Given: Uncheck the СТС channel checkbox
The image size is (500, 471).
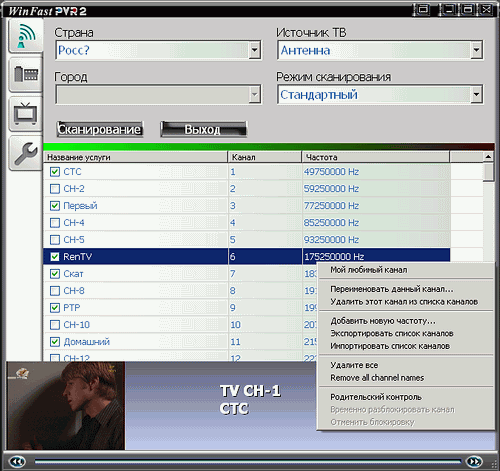Looking at the screenshot, I should pyautogui.click(x=55, y=172).
